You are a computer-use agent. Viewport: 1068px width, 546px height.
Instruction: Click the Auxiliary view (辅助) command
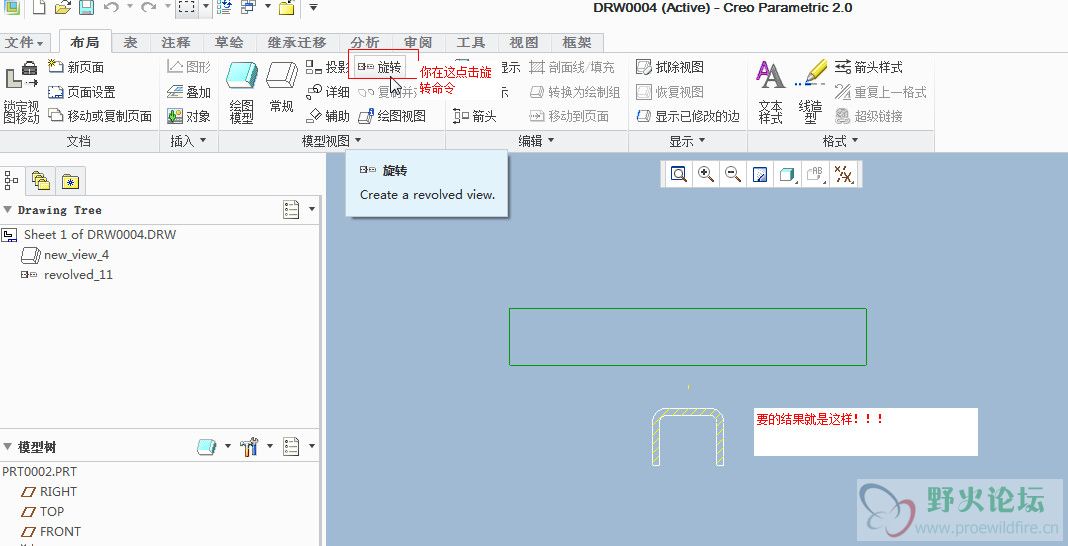[x=328, y=116]
